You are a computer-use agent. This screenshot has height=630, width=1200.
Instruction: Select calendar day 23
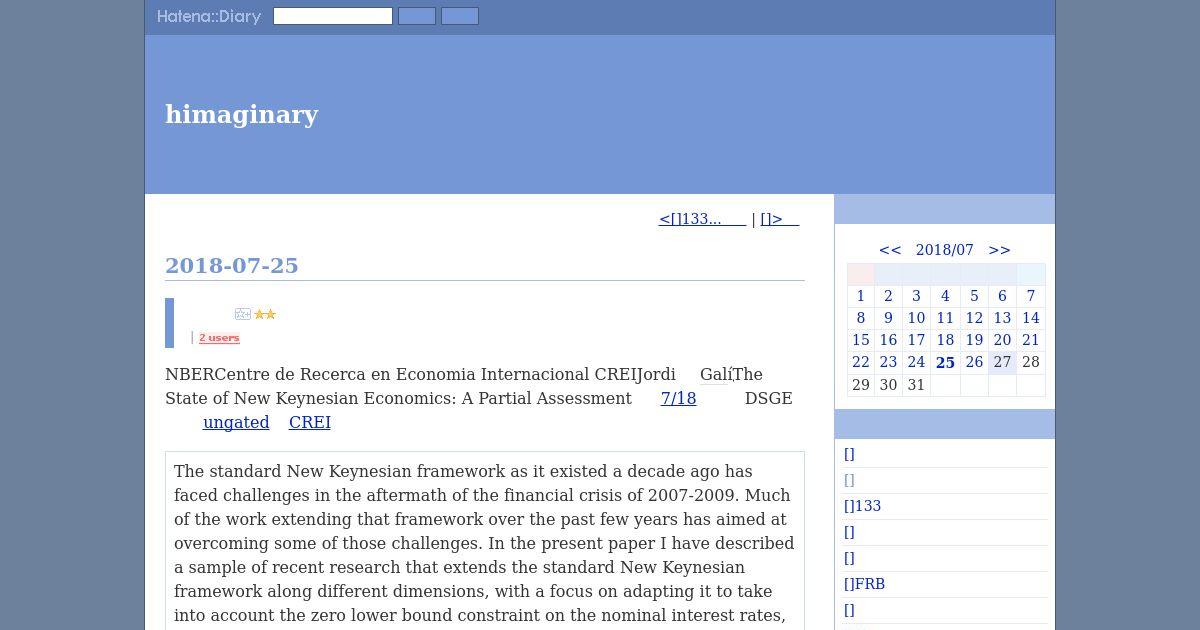click(x=888, y=362)
